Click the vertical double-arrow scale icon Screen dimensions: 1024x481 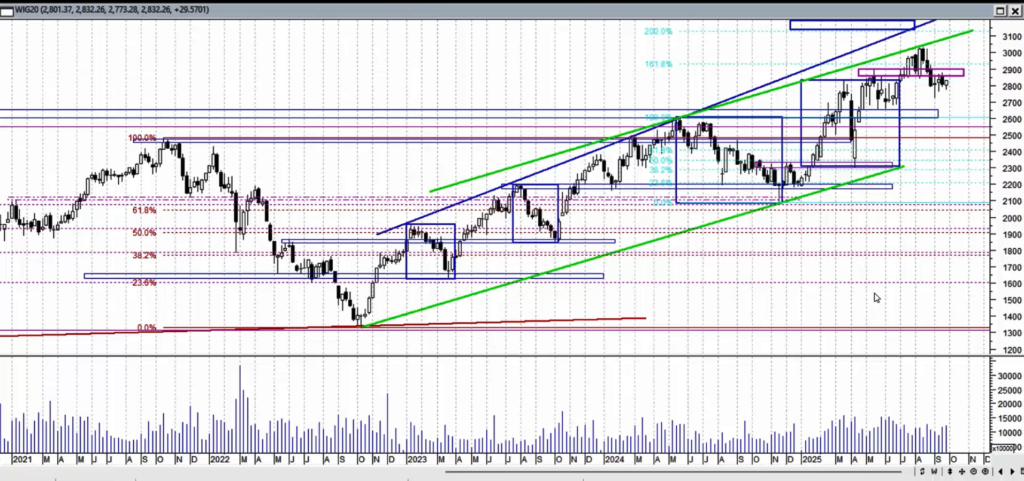click(949, 471)
